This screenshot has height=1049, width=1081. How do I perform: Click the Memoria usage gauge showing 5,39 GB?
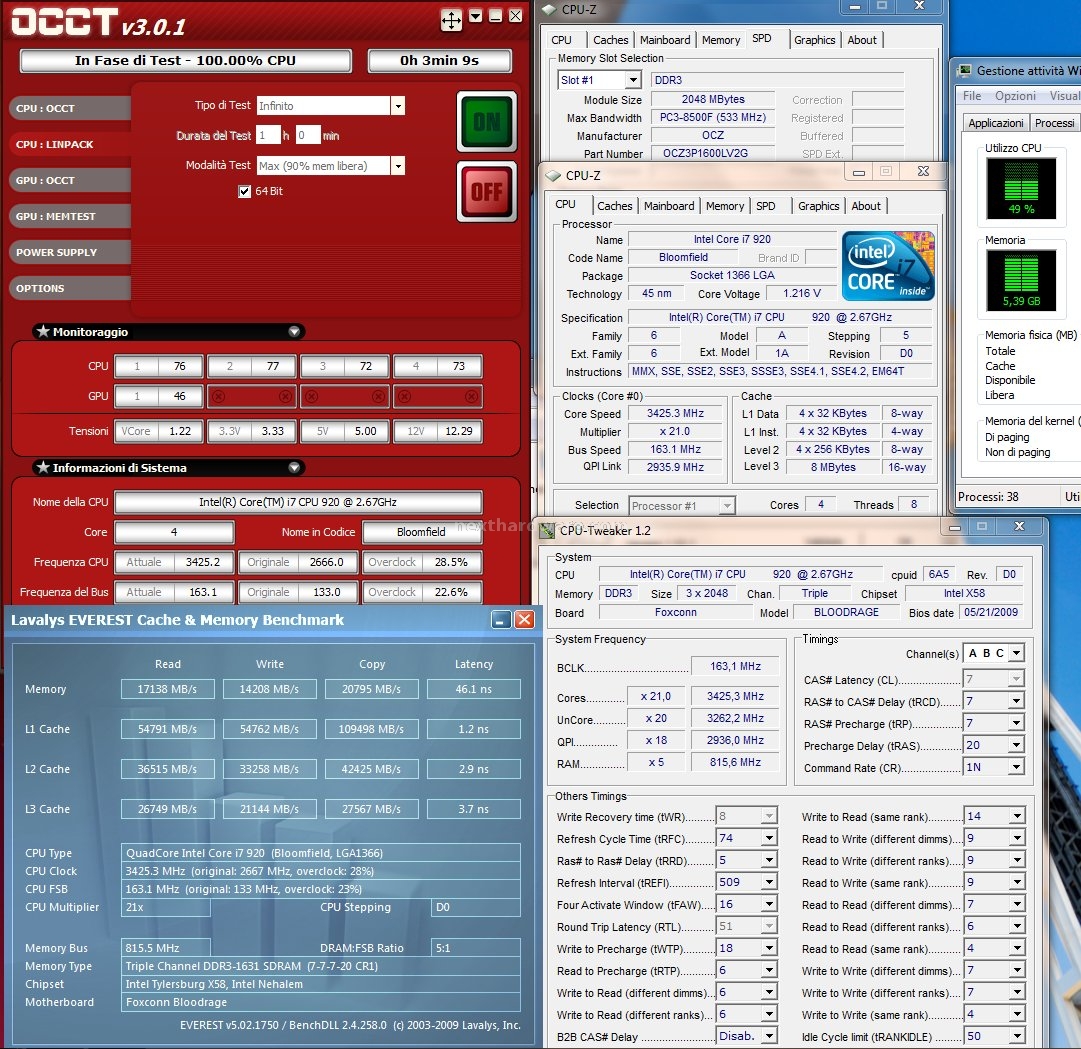click(1021, 280)
